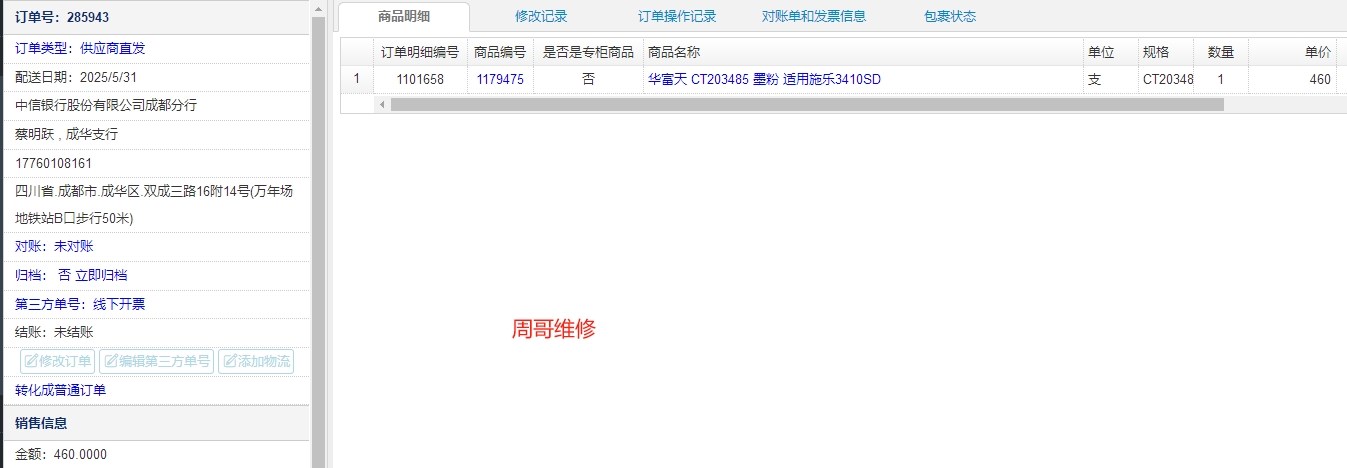Viewport: 1347px width, 468px height.
Task: Switch to the 商品明细 tab
Action: [404, 16]
